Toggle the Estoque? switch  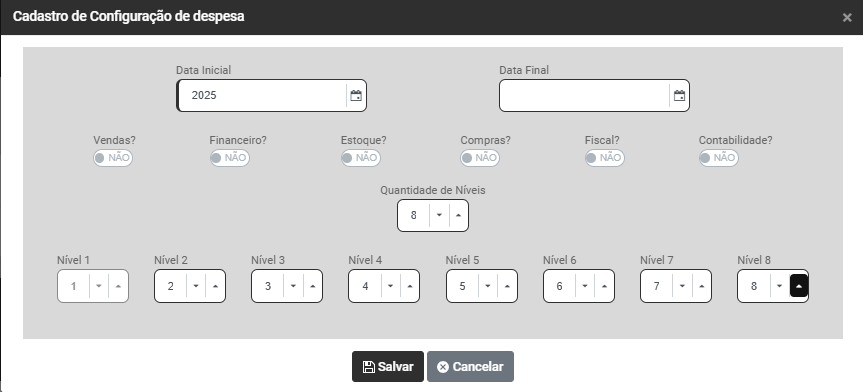tap(361, 158)
